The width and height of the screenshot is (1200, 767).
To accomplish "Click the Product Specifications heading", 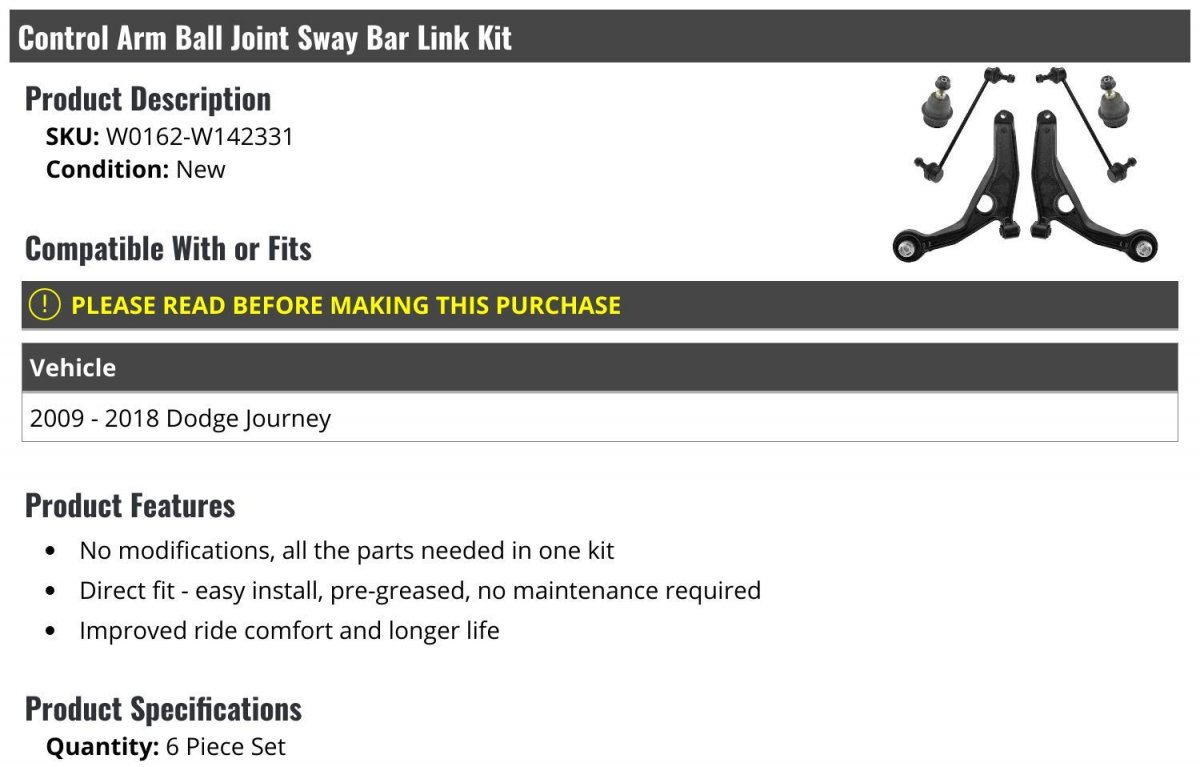I will point(163,708).
